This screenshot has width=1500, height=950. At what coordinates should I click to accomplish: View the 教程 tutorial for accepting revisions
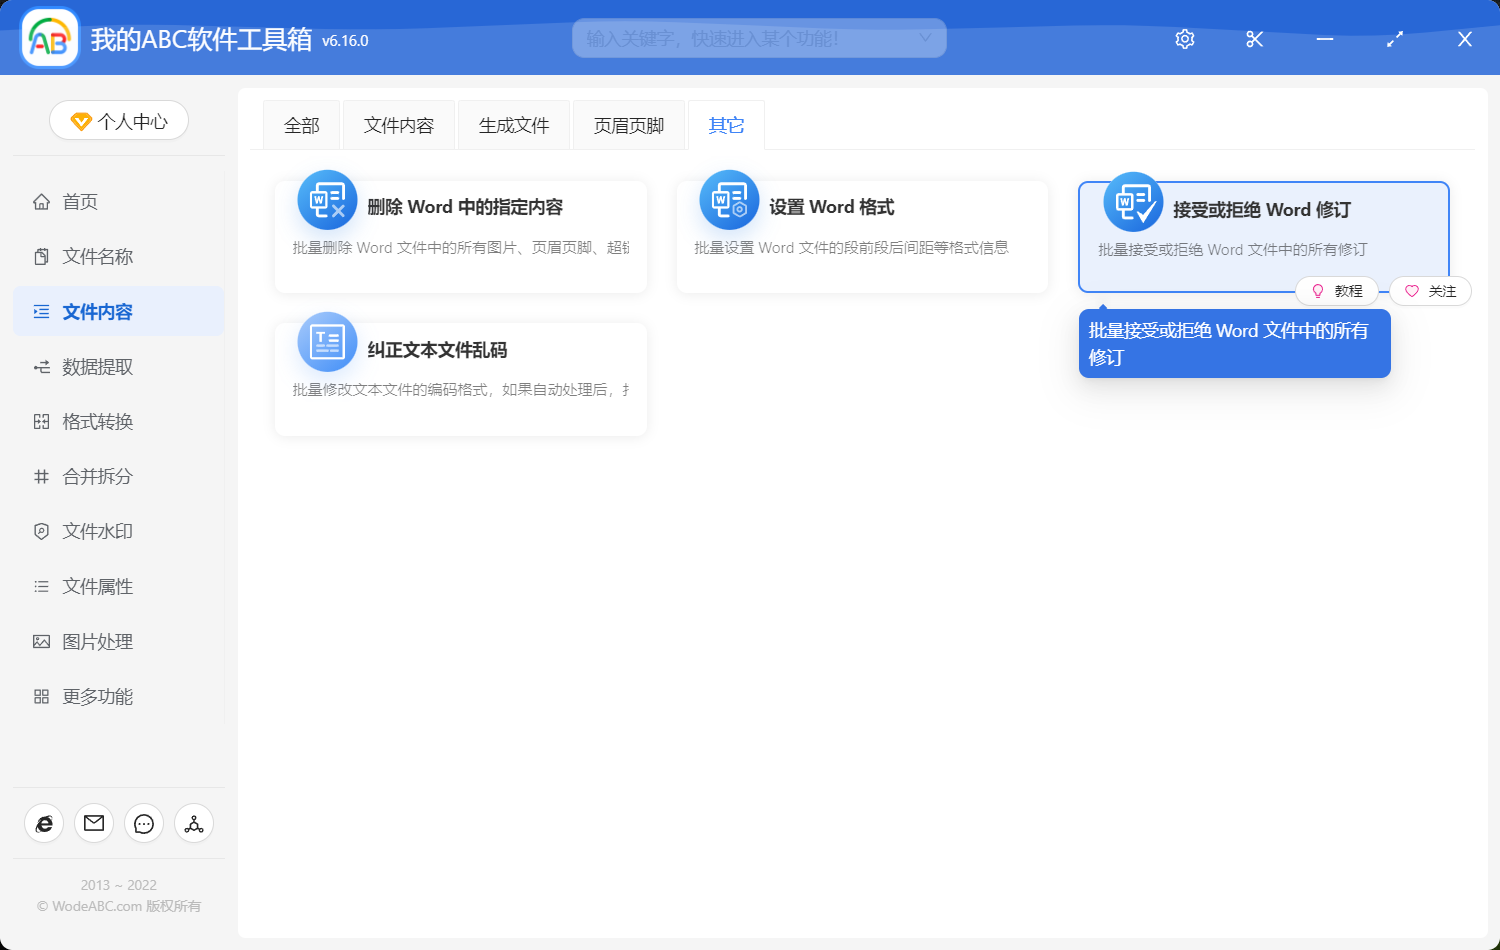pos(1338,291)
